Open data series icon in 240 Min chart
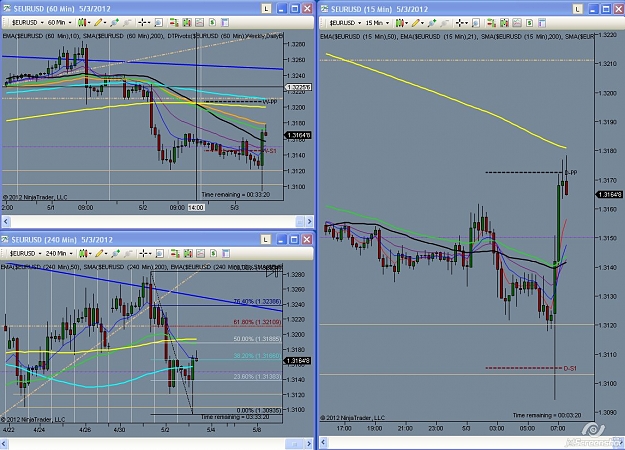 tap(188, 253)
